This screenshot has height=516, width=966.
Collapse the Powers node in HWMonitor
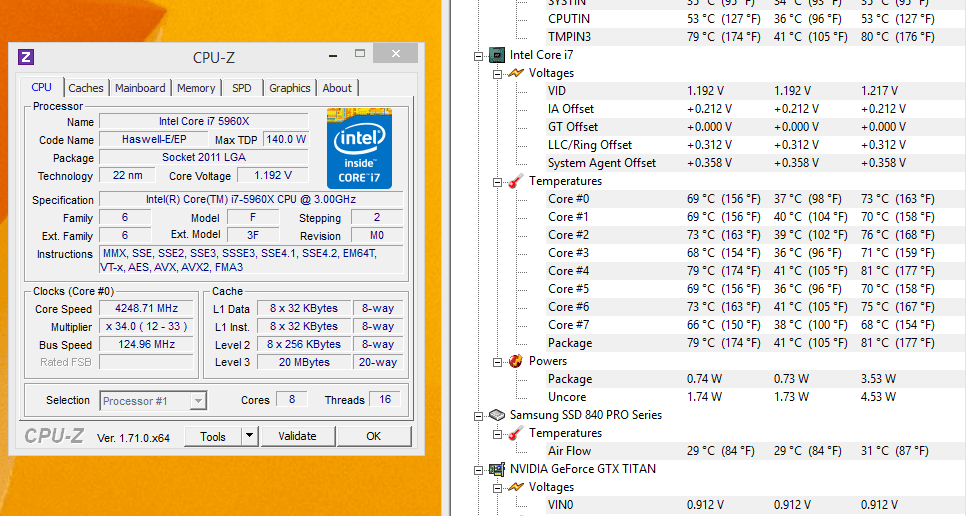497,362
